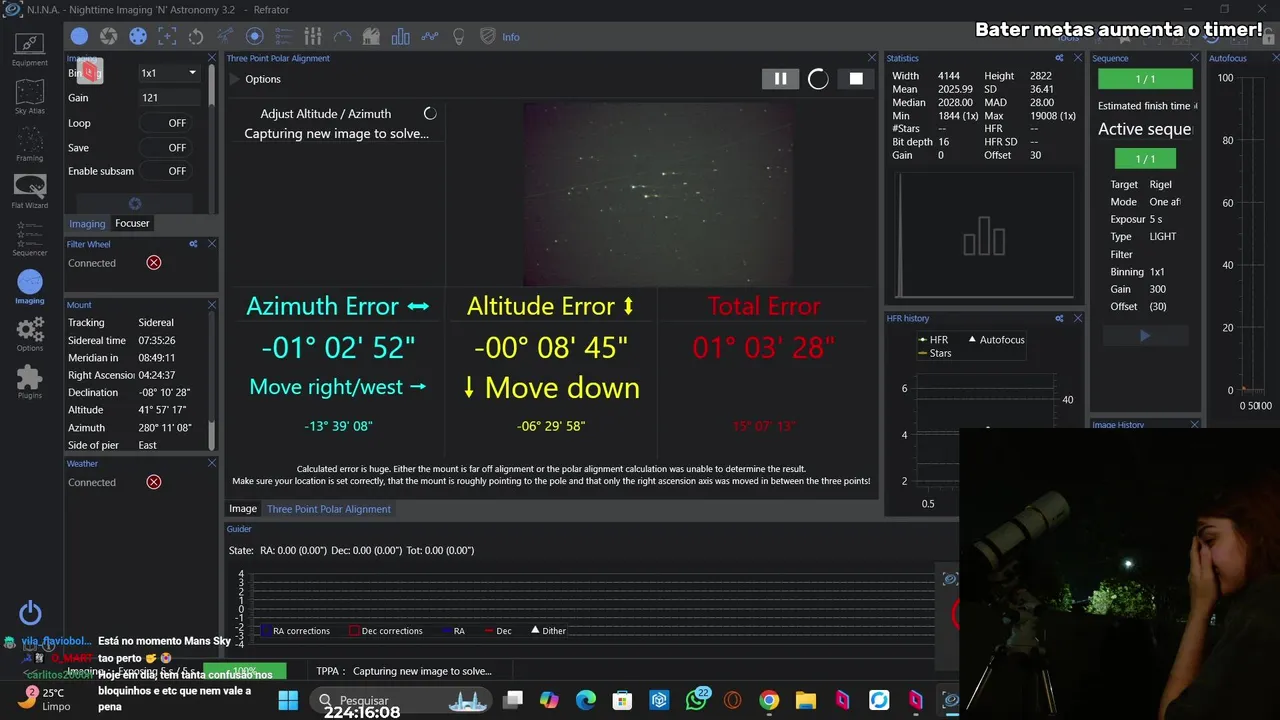Toggle the Loop switch
This screenshot has width=1280, height=720.
tap(165, 123)
